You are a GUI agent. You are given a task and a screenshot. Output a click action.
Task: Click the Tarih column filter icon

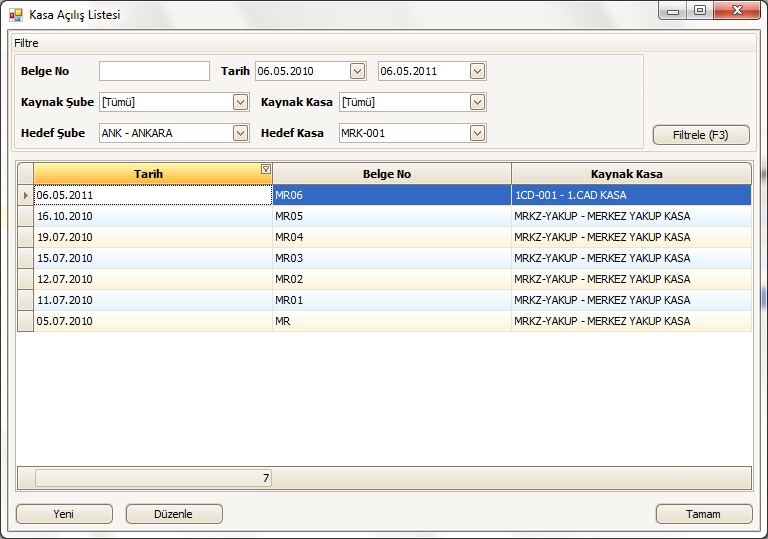coord(265,169)
